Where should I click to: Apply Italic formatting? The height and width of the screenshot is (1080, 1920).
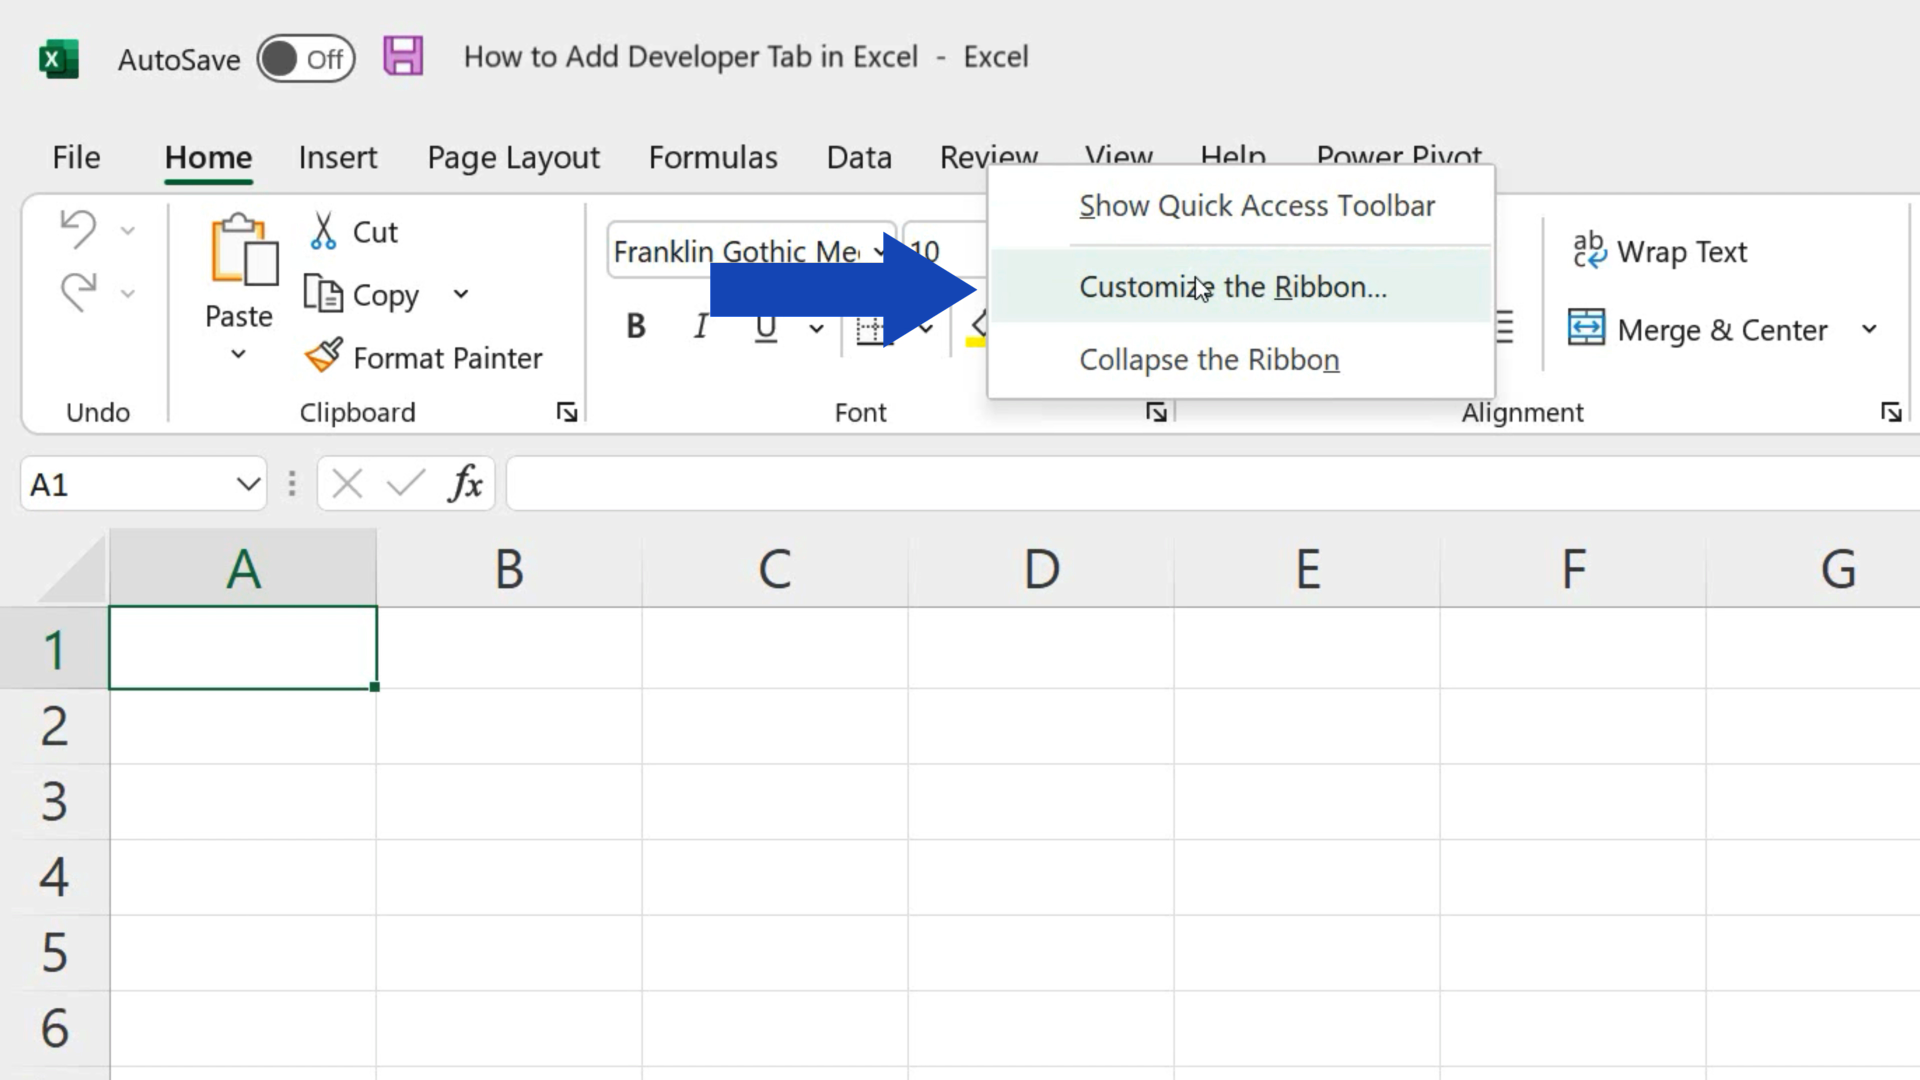[700, 326]
